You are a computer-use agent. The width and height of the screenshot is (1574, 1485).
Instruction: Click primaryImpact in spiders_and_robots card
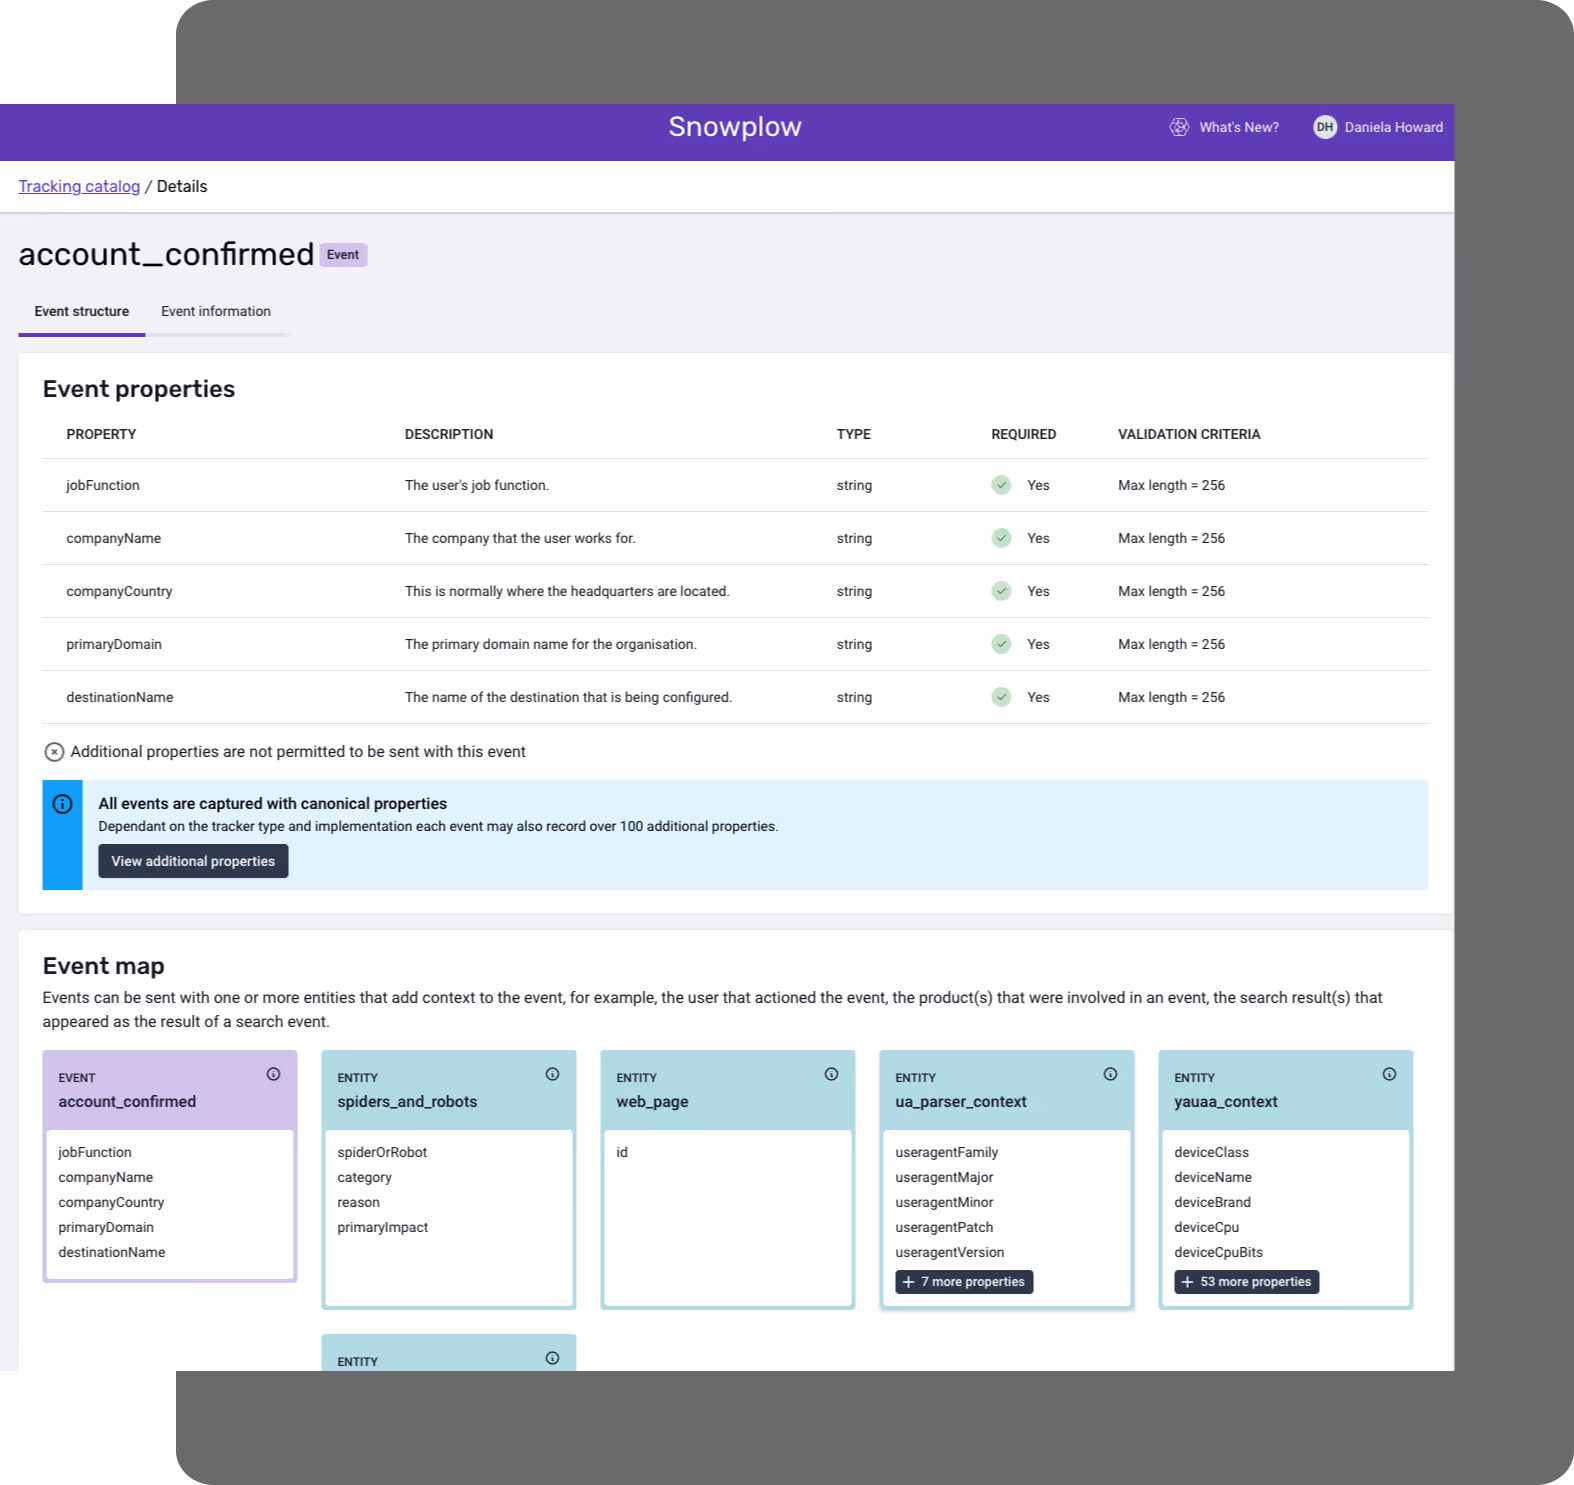382,1227
